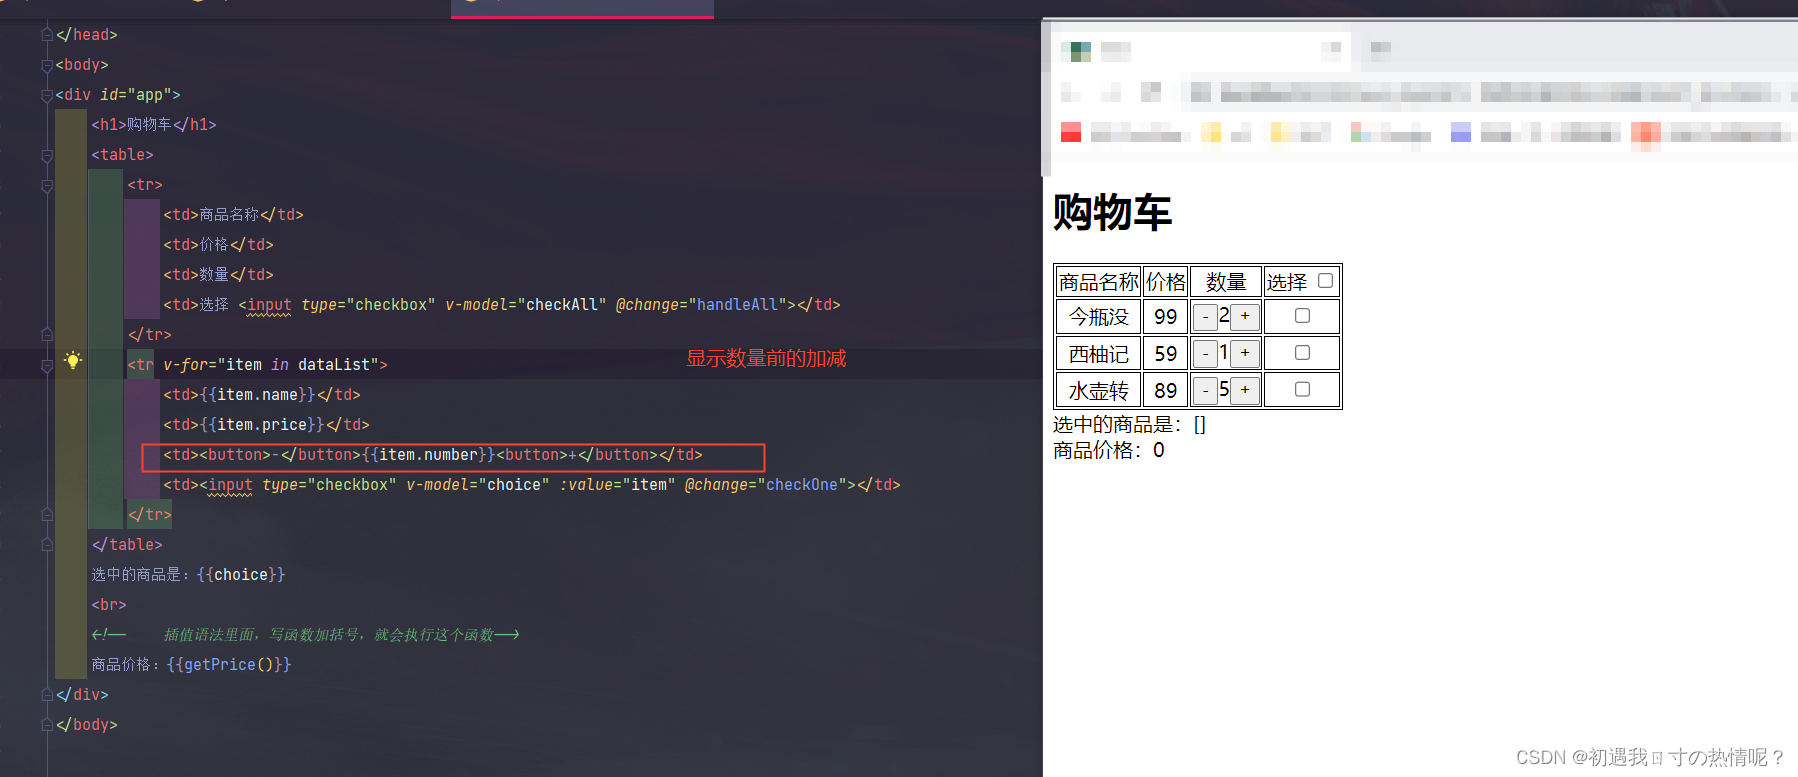The width and height of the screenshot is (1798, 777).
Task: Collapse the fold marker at the first <tr> line
Action: click(x=47, y=185)
